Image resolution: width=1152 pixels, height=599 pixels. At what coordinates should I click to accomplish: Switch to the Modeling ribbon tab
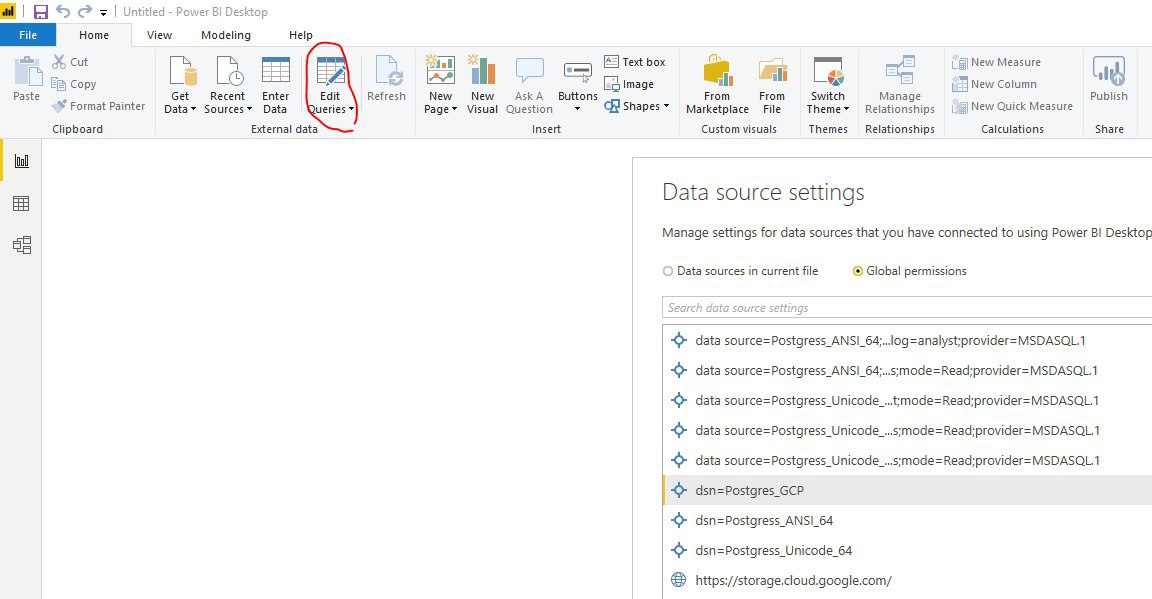click(x=226, y=35)
